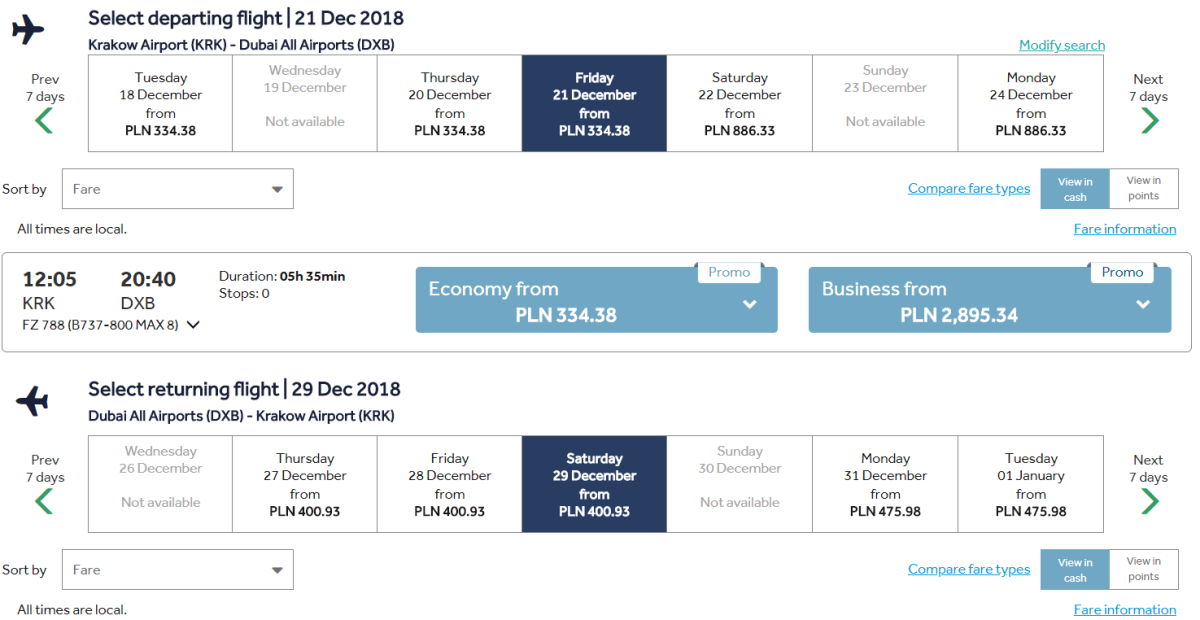Select Tuesday 18 December departing date

160,104
